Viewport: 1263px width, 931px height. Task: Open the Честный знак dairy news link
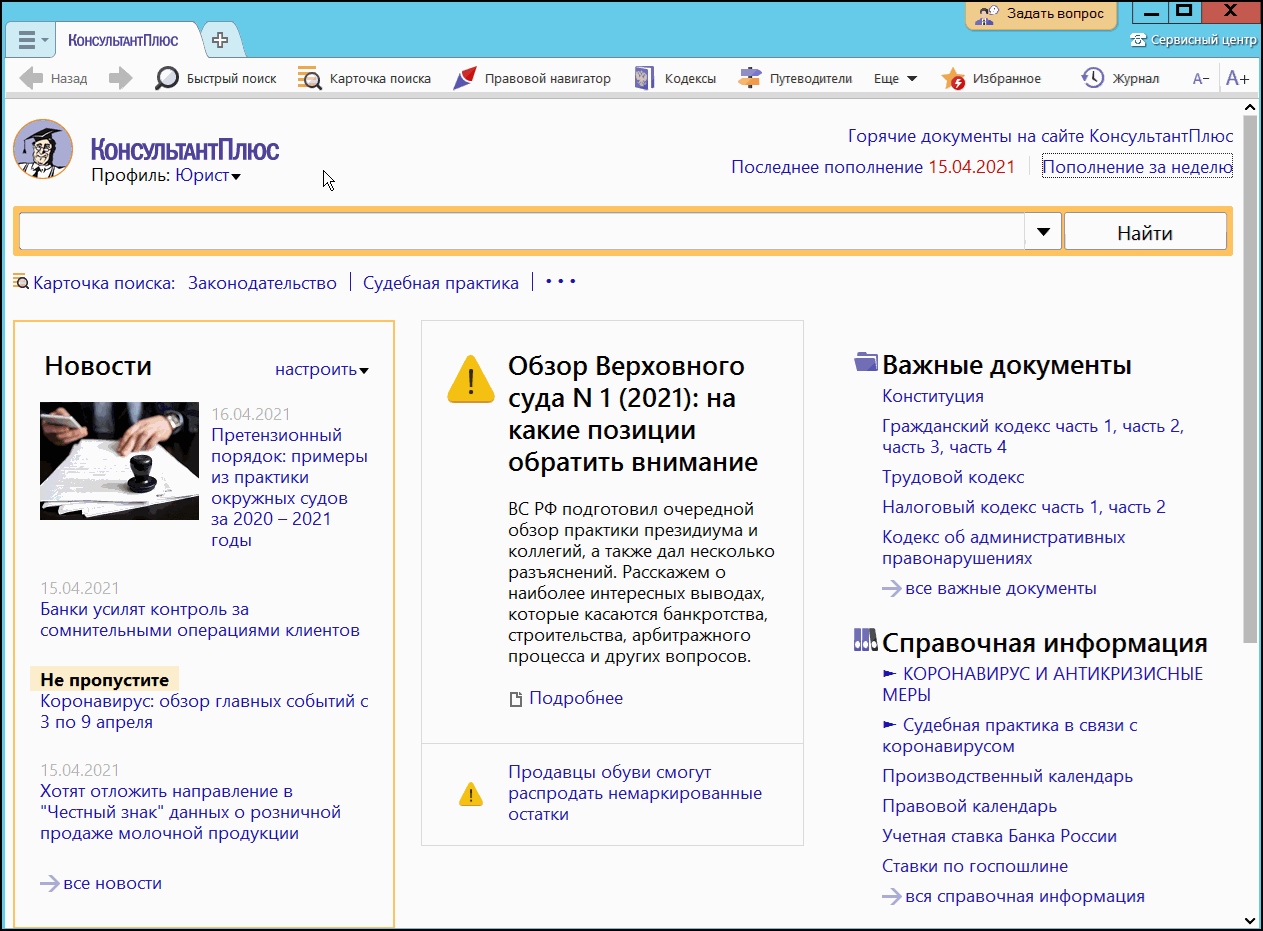pyautogui.click(x=191, y=812)
